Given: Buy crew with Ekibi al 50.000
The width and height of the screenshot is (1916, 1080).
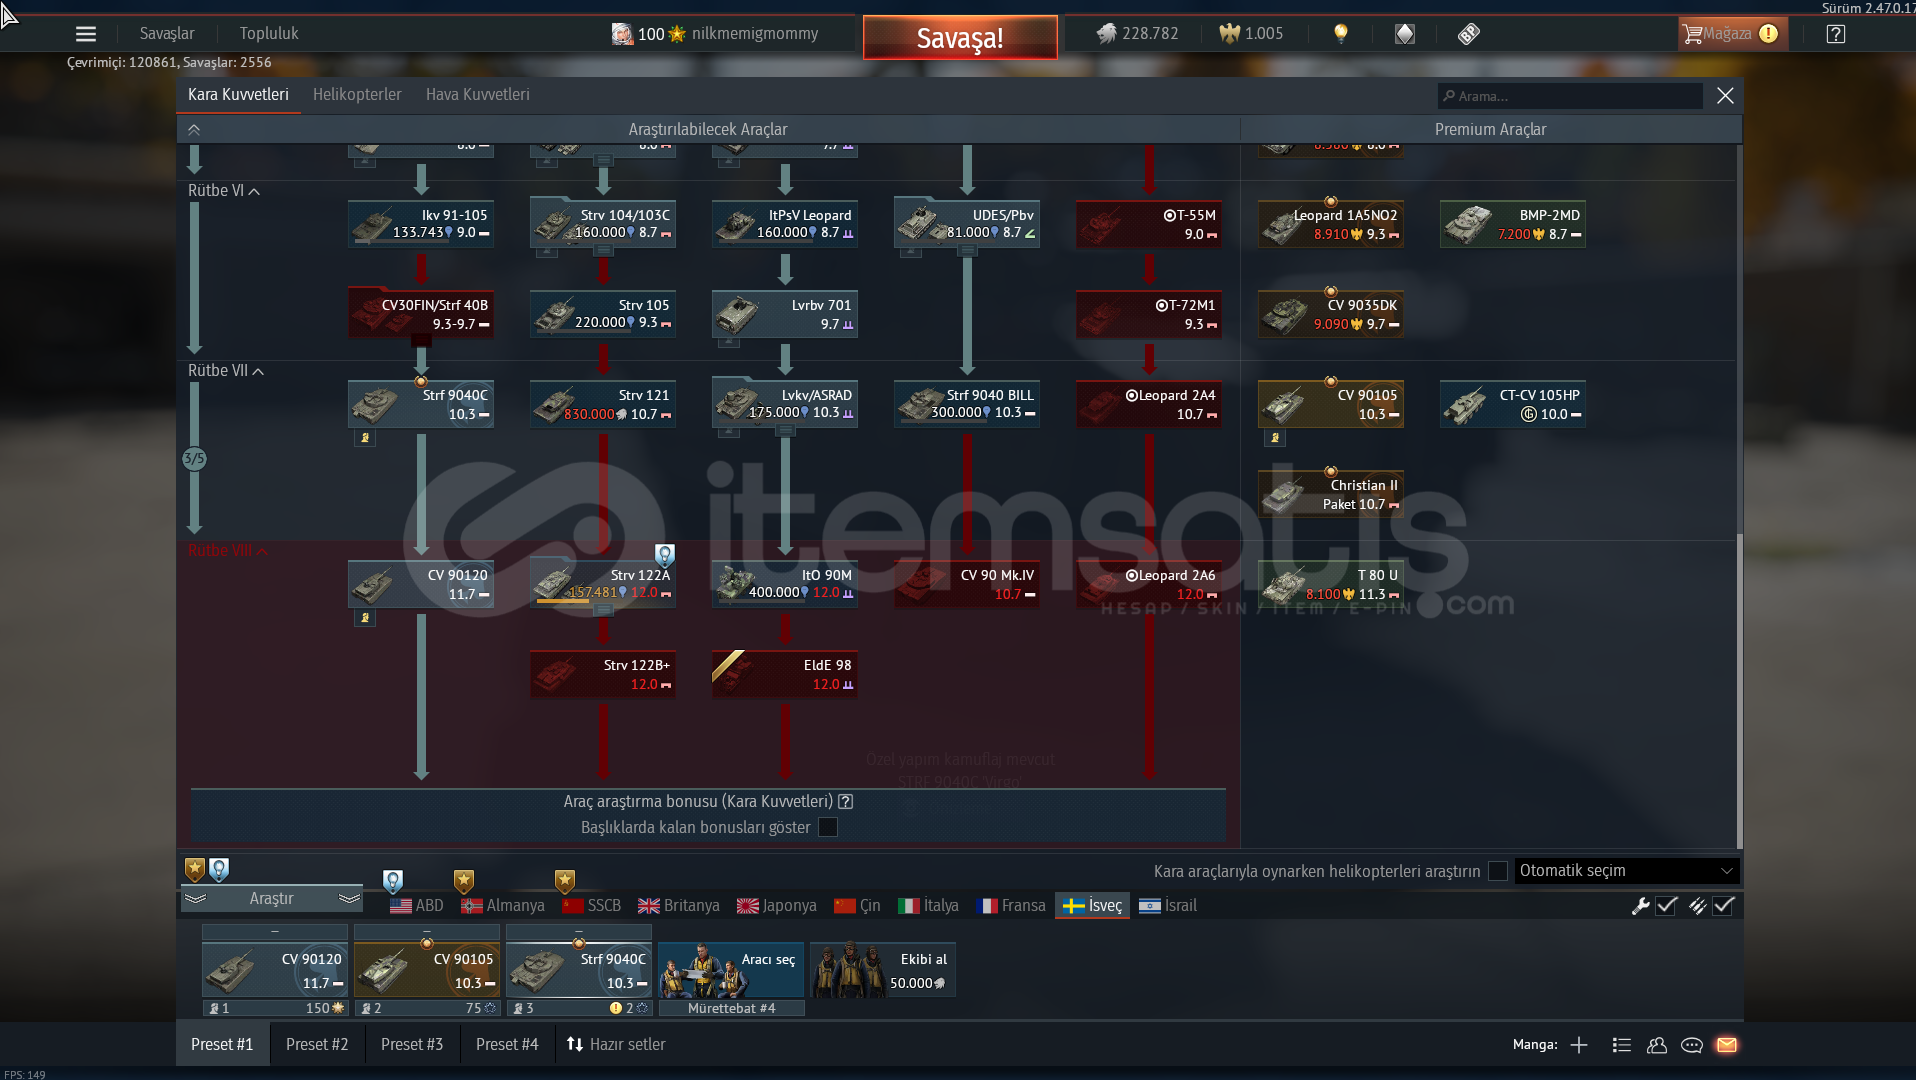Looking at the screenshot, I should (882, 969).
